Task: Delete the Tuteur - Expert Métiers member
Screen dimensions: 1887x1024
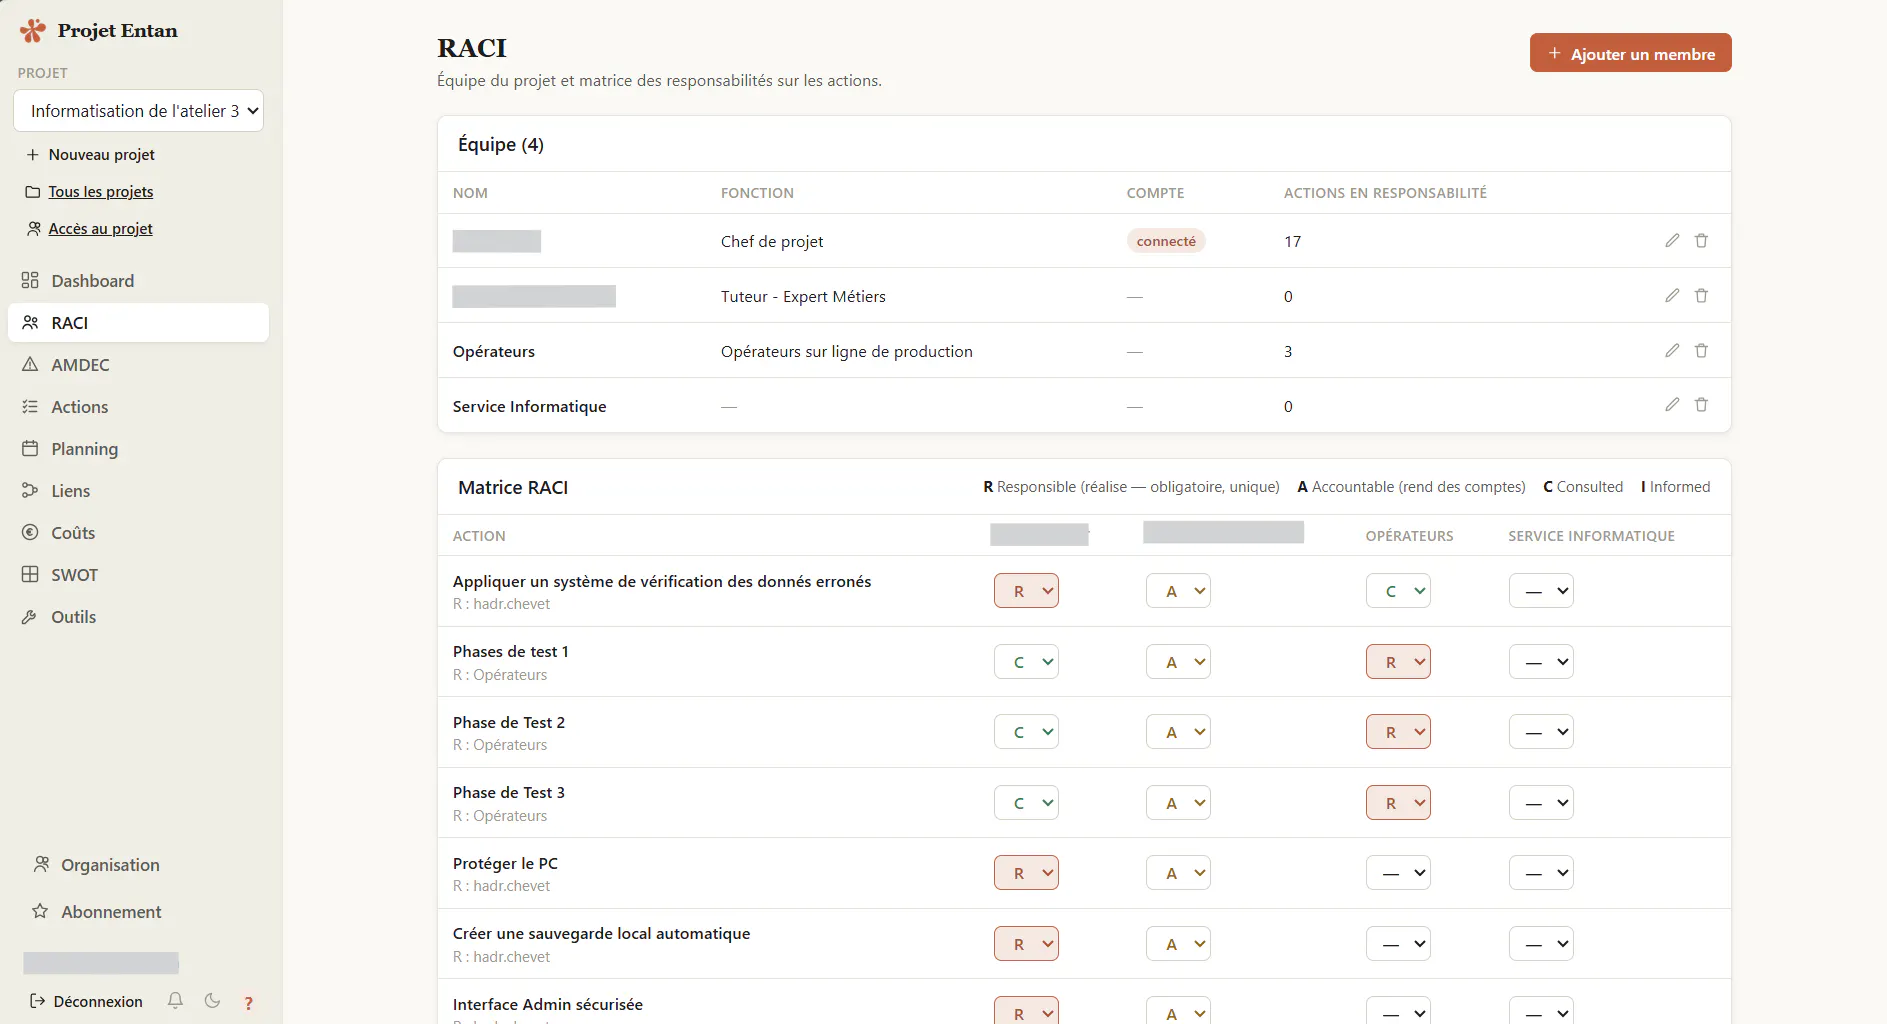Action: (x=1701, y=296)
